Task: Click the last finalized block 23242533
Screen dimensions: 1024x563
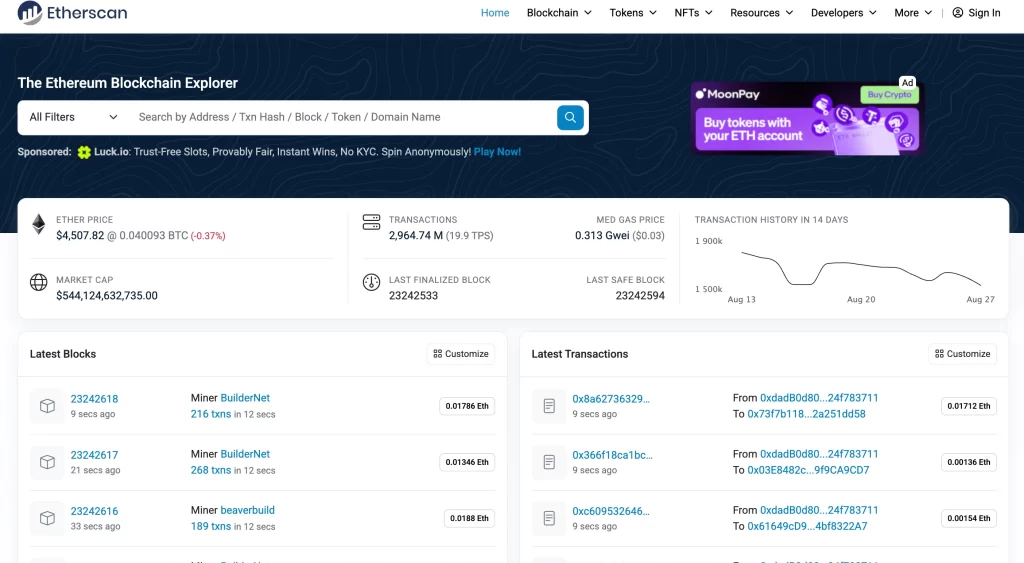Action: [x=413, y=296]
